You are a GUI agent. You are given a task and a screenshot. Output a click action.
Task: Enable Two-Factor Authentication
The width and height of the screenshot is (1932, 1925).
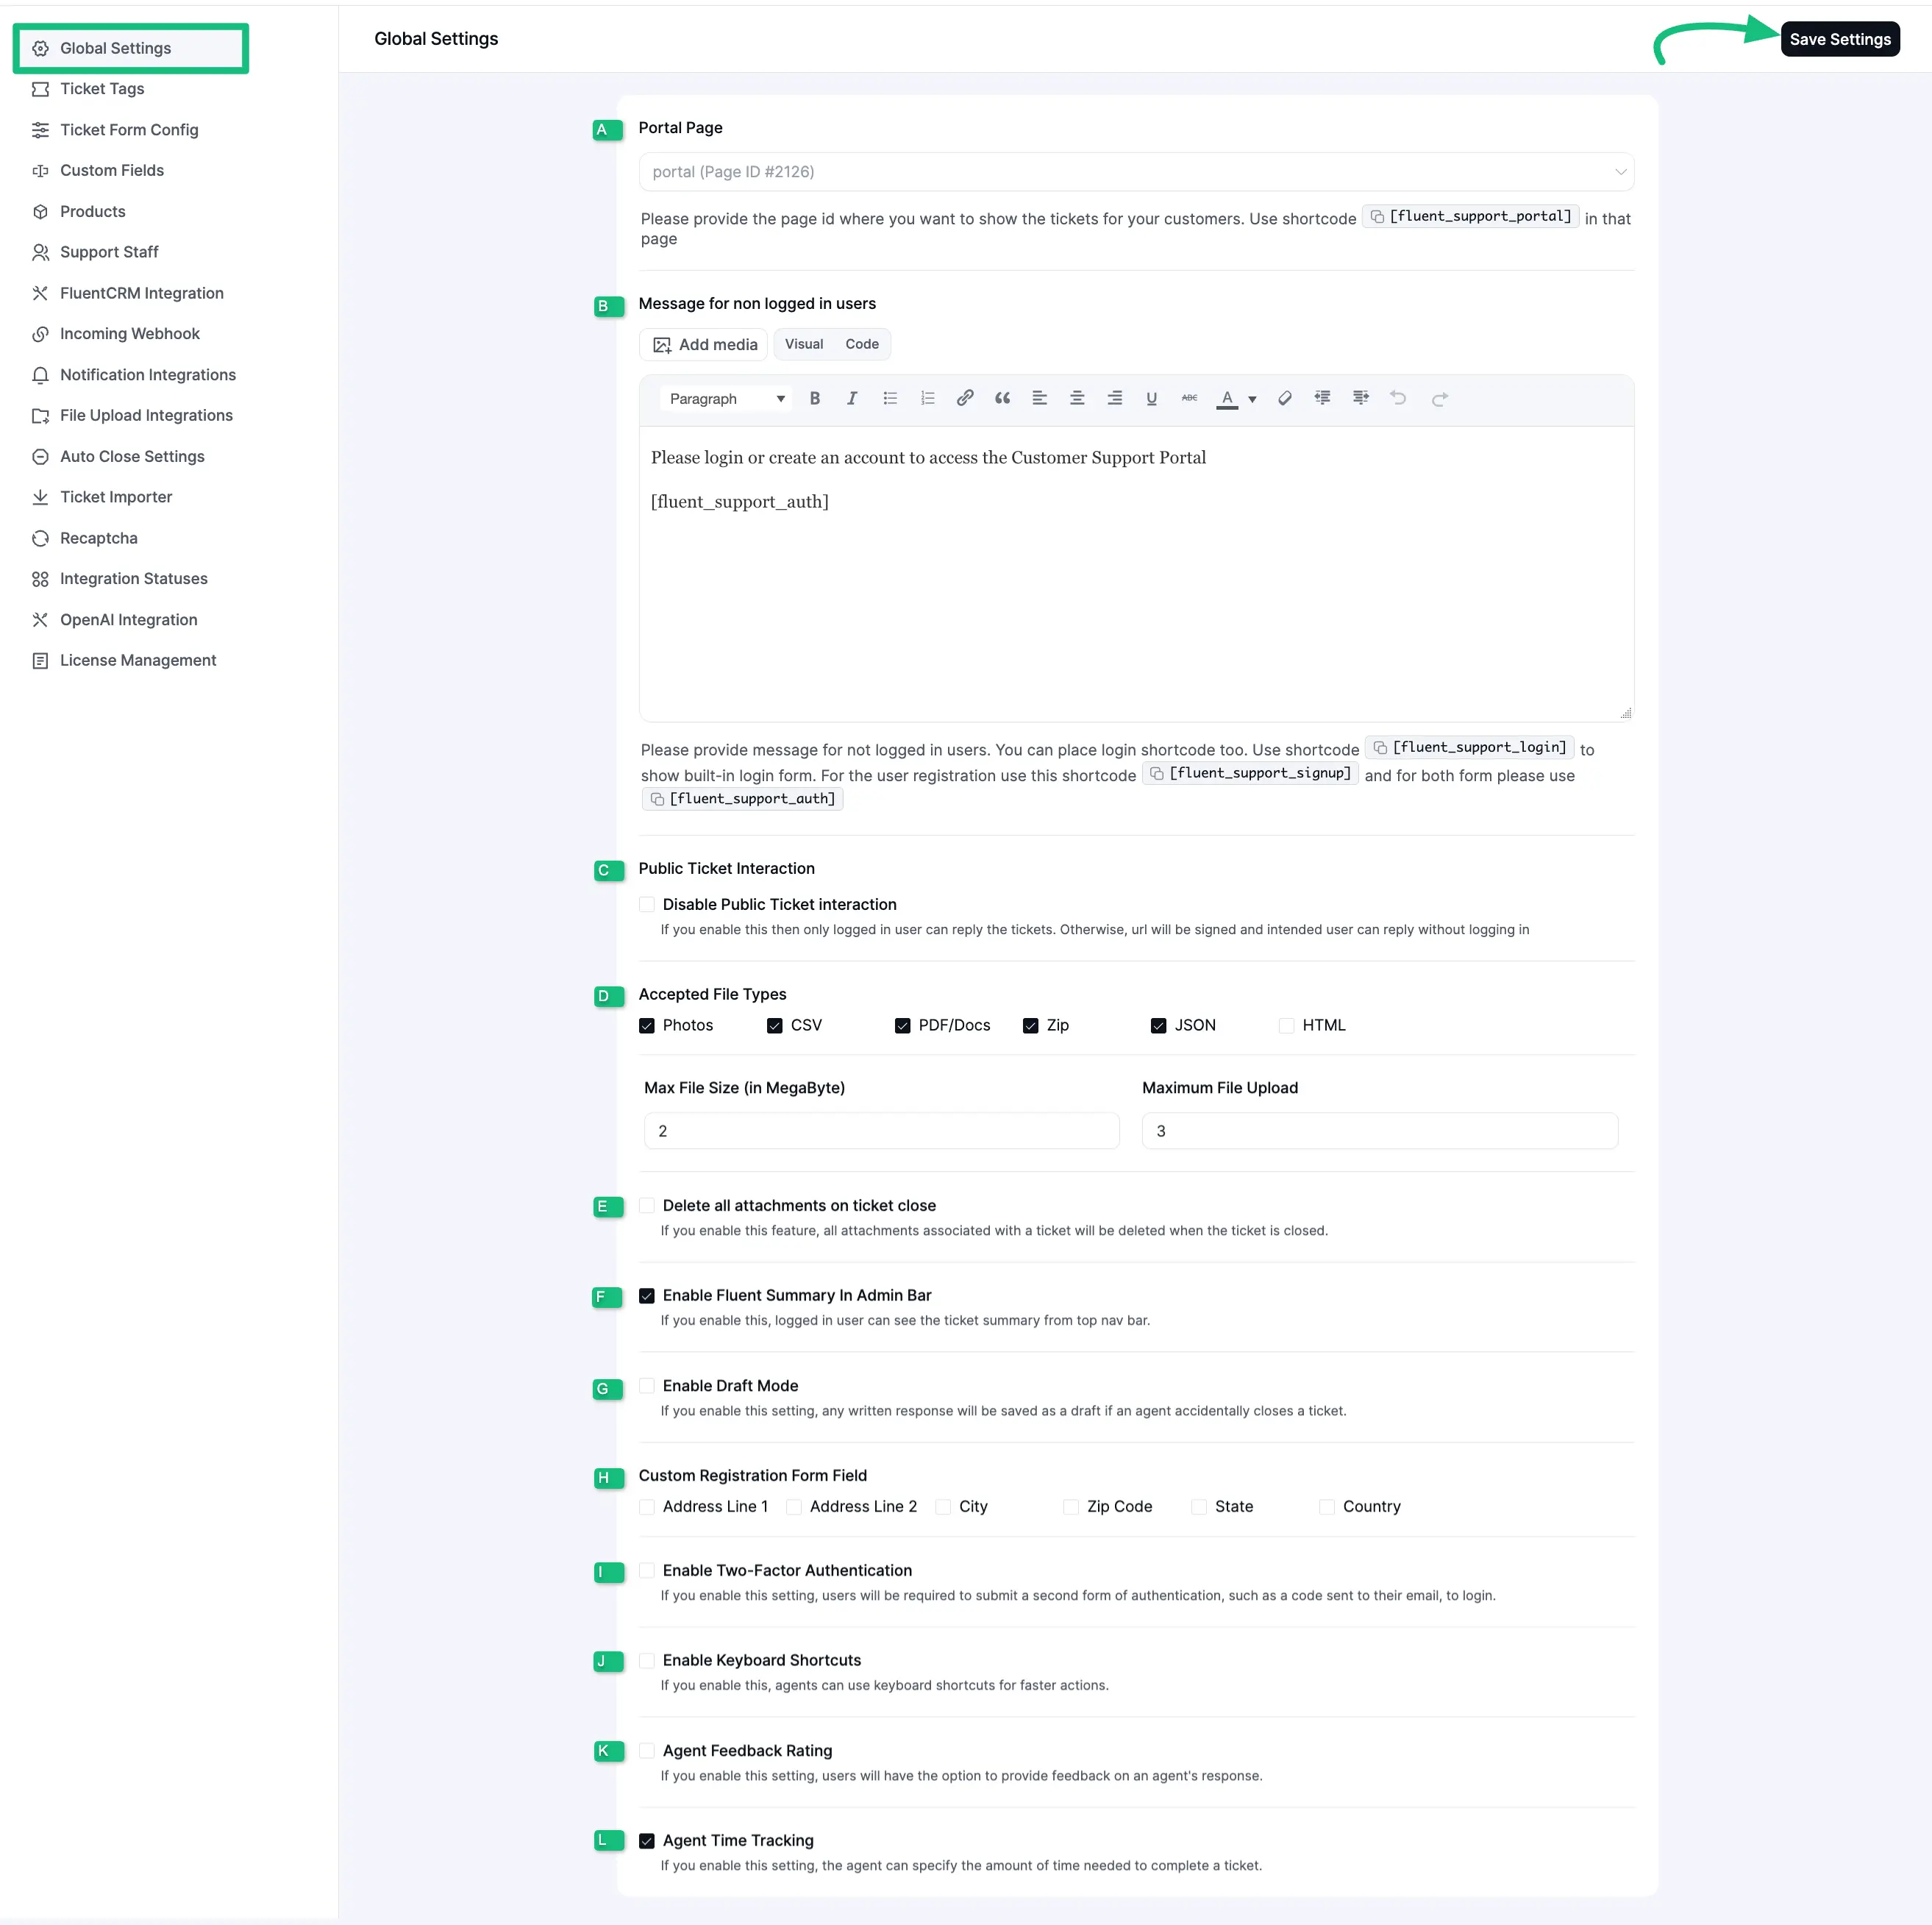(647, 1570)
